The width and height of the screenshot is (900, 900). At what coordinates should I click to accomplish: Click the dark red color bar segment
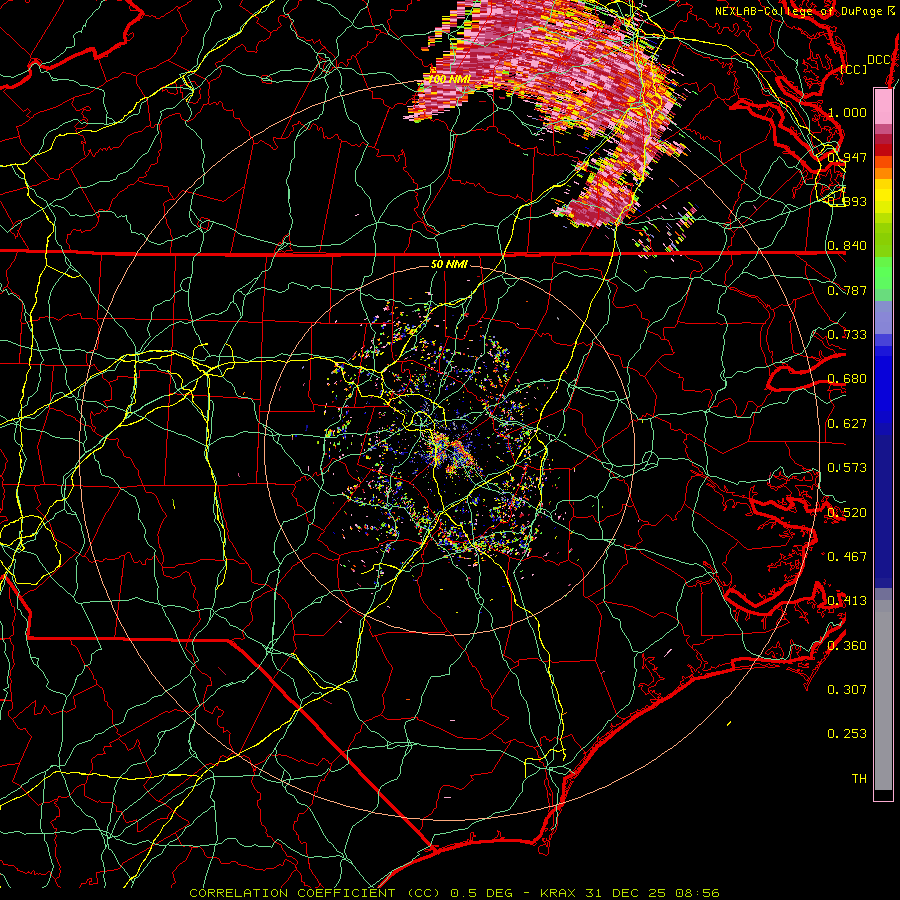(x=883, y=149)
